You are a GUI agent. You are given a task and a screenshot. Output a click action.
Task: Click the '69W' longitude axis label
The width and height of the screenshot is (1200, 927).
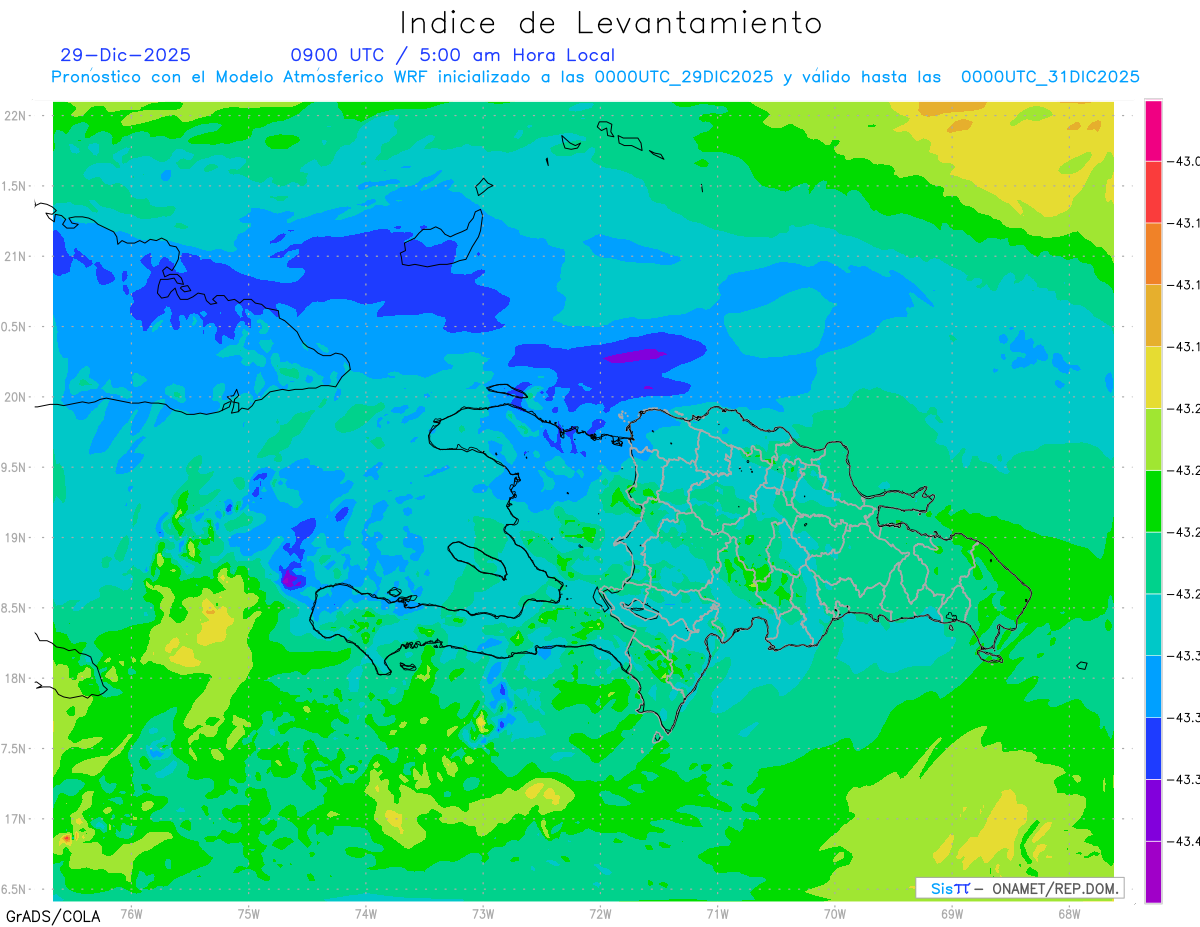coord(952,913)
